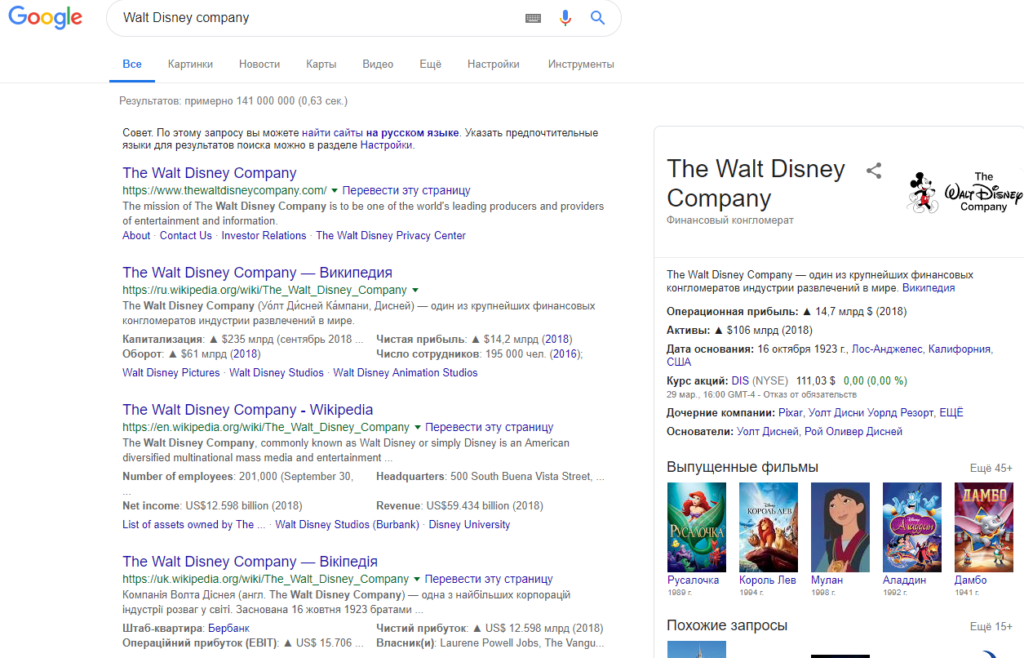
Task: Switch to the Новости tab
Action: [x=259, y=64]
